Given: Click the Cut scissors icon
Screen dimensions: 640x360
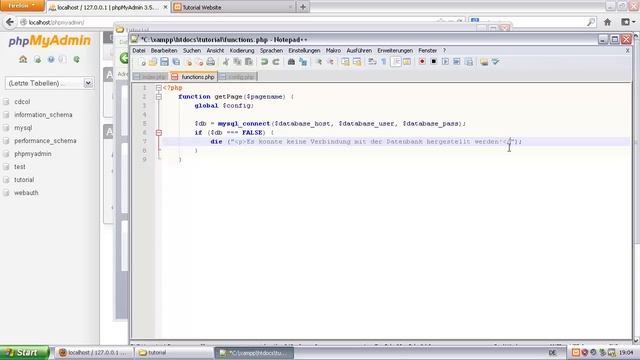Looking at the screenshot, I should 226,62.
